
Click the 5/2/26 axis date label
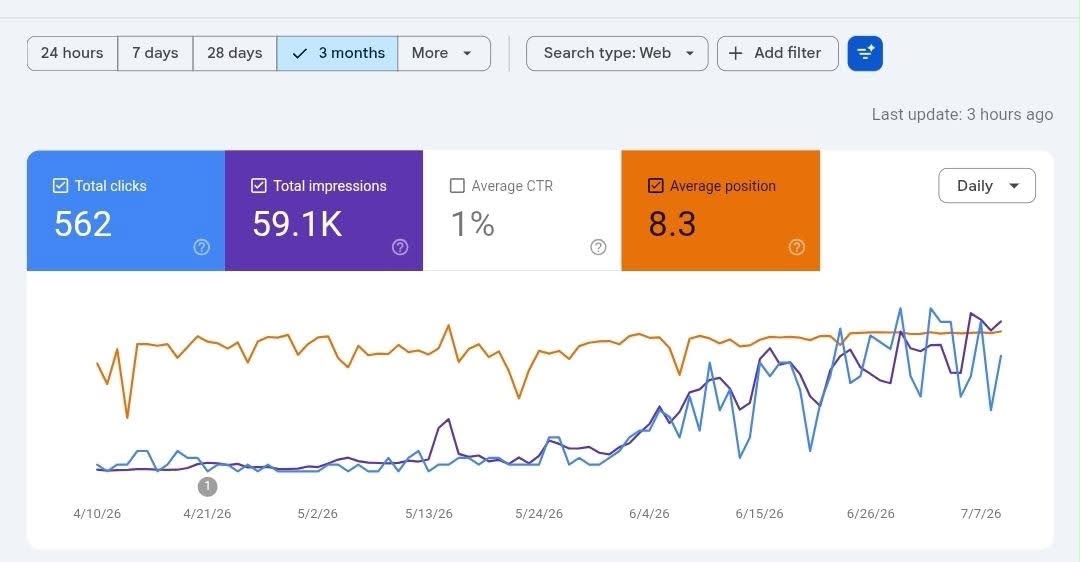pyautogui.click(x=318, y=514)
